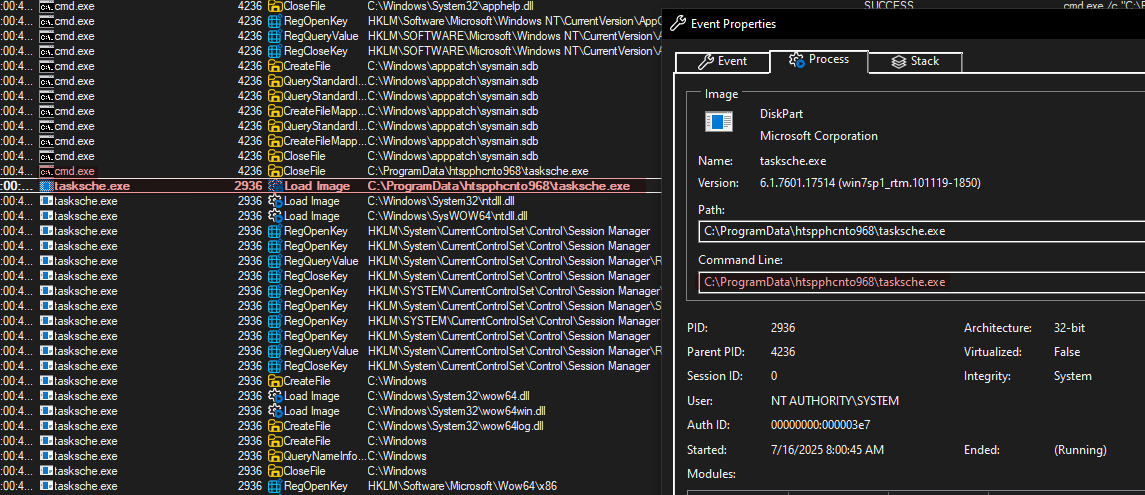Click the tasksche.exe icon in the highlighted row
Screen dimensions: 1145x495
click(x=46, y=186)
